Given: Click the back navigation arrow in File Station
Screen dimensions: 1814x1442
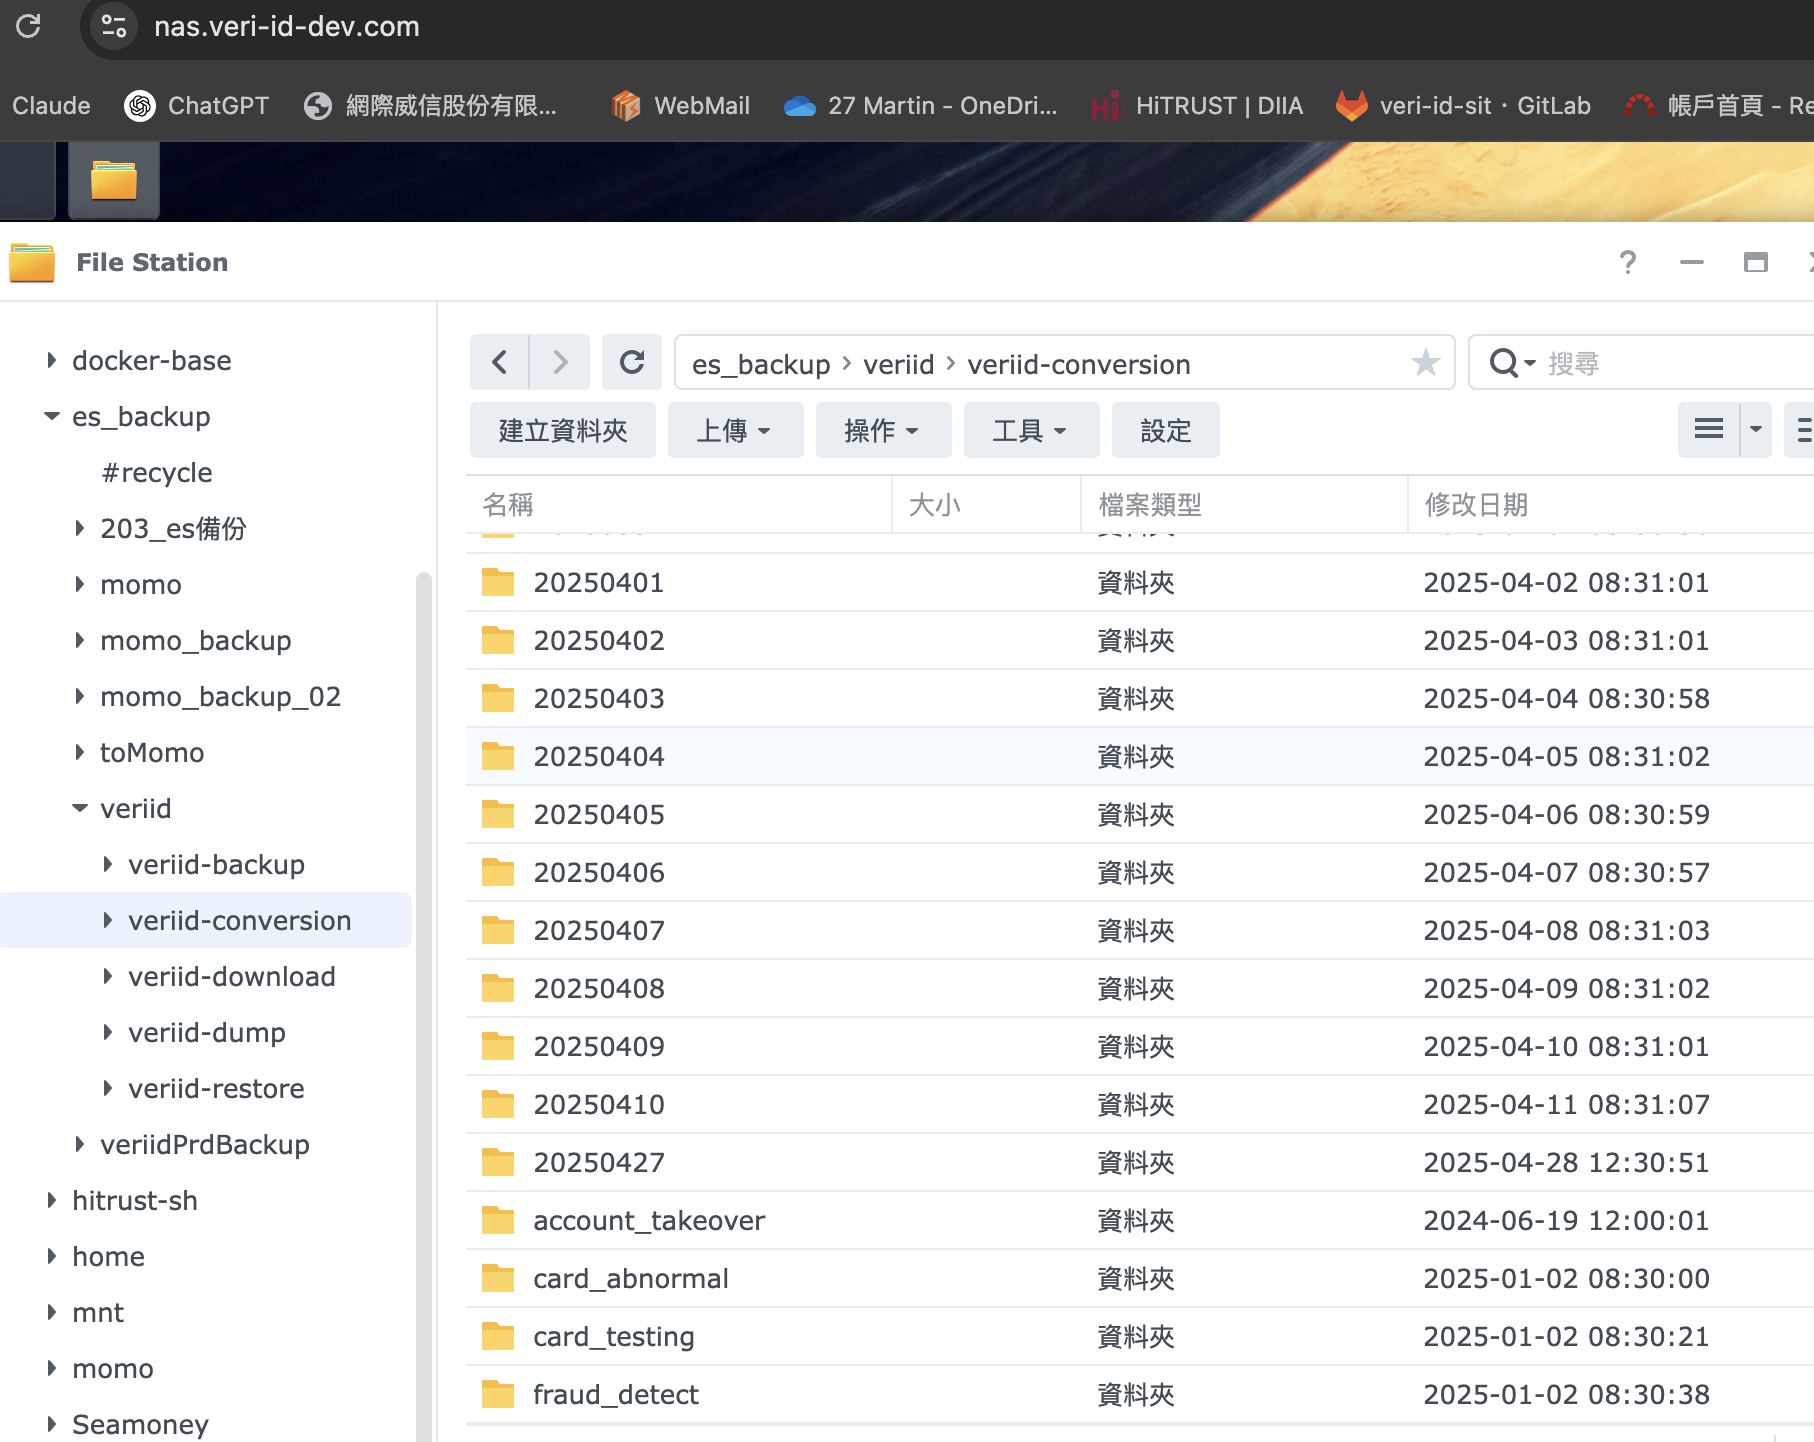Looking at the screenshot, I should [x=500, y=362].
